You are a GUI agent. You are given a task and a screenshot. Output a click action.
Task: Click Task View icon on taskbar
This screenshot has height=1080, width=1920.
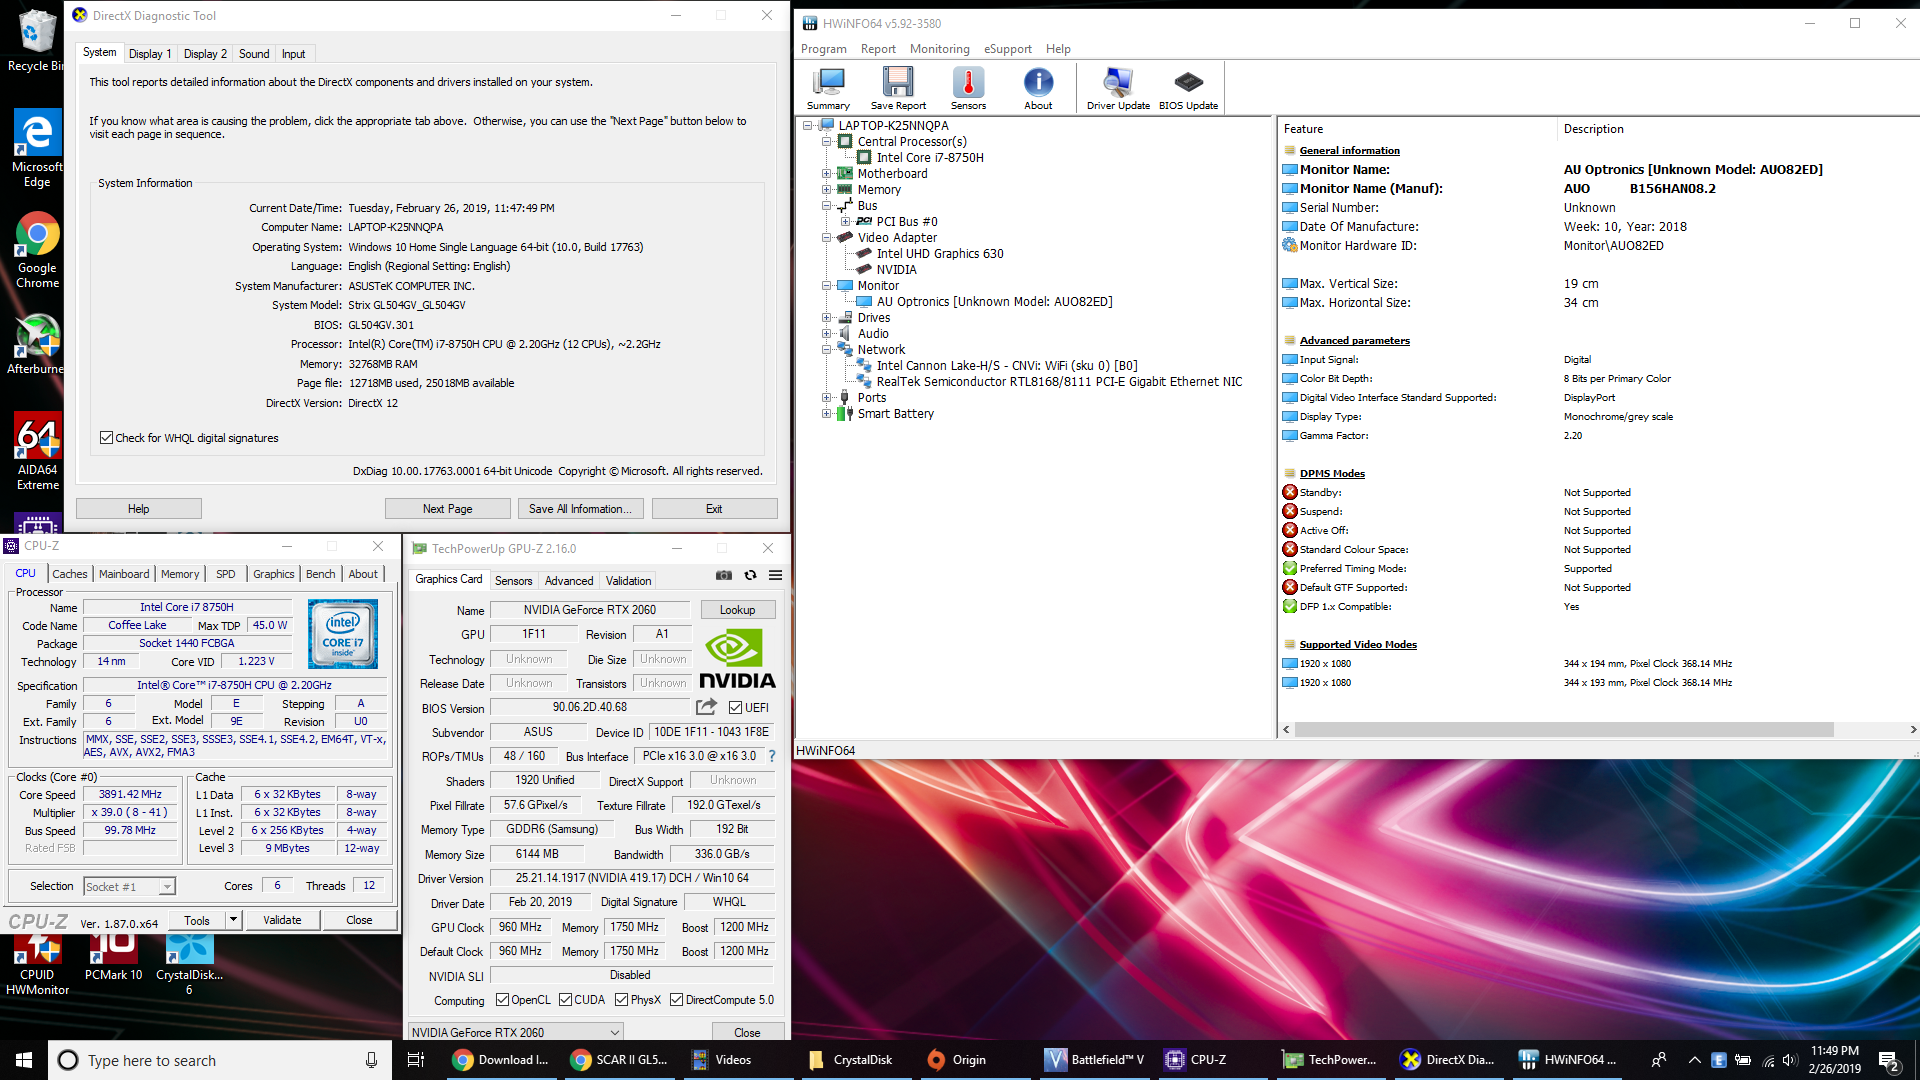coord(416,1060)
